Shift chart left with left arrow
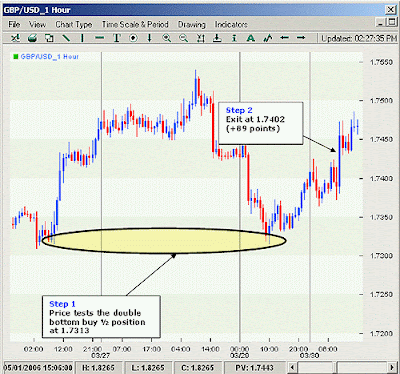Screen dimensions: 400x374 tap(284, 38)
